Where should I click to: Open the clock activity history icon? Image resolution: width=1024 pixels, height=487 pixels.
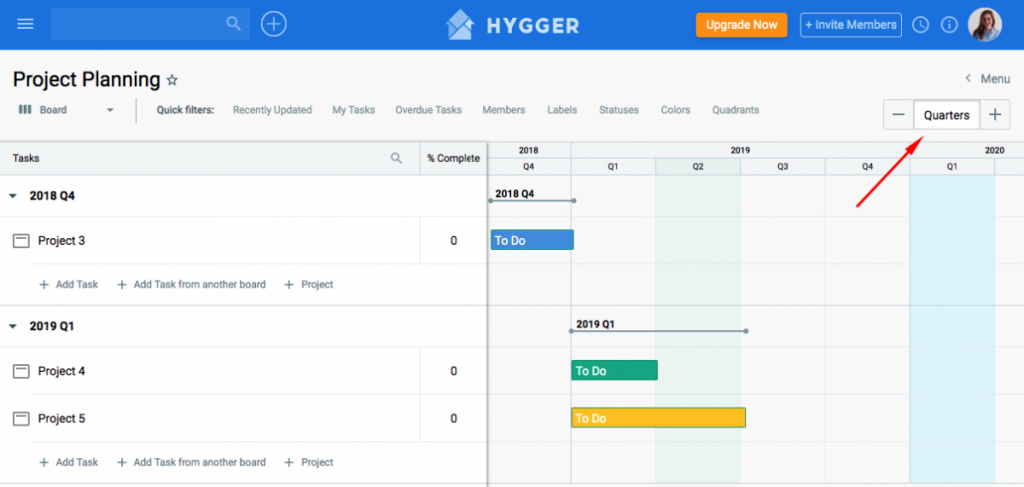tap(921, 25)
